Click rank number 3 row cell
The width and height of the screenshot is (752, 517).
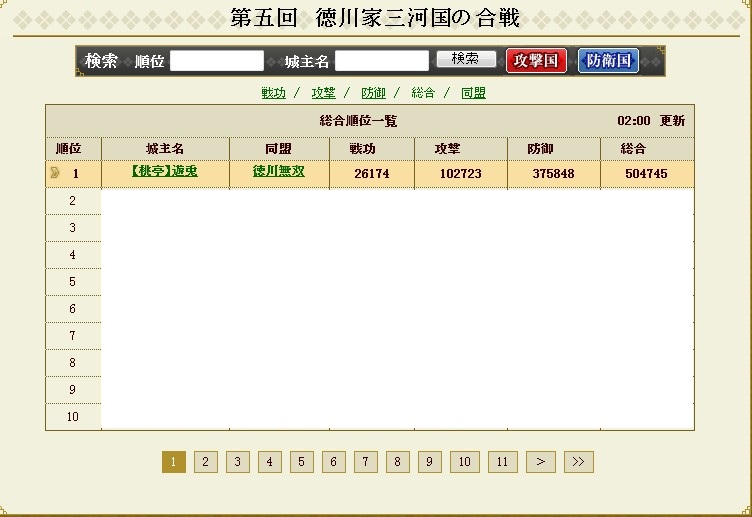click(73, 228)
